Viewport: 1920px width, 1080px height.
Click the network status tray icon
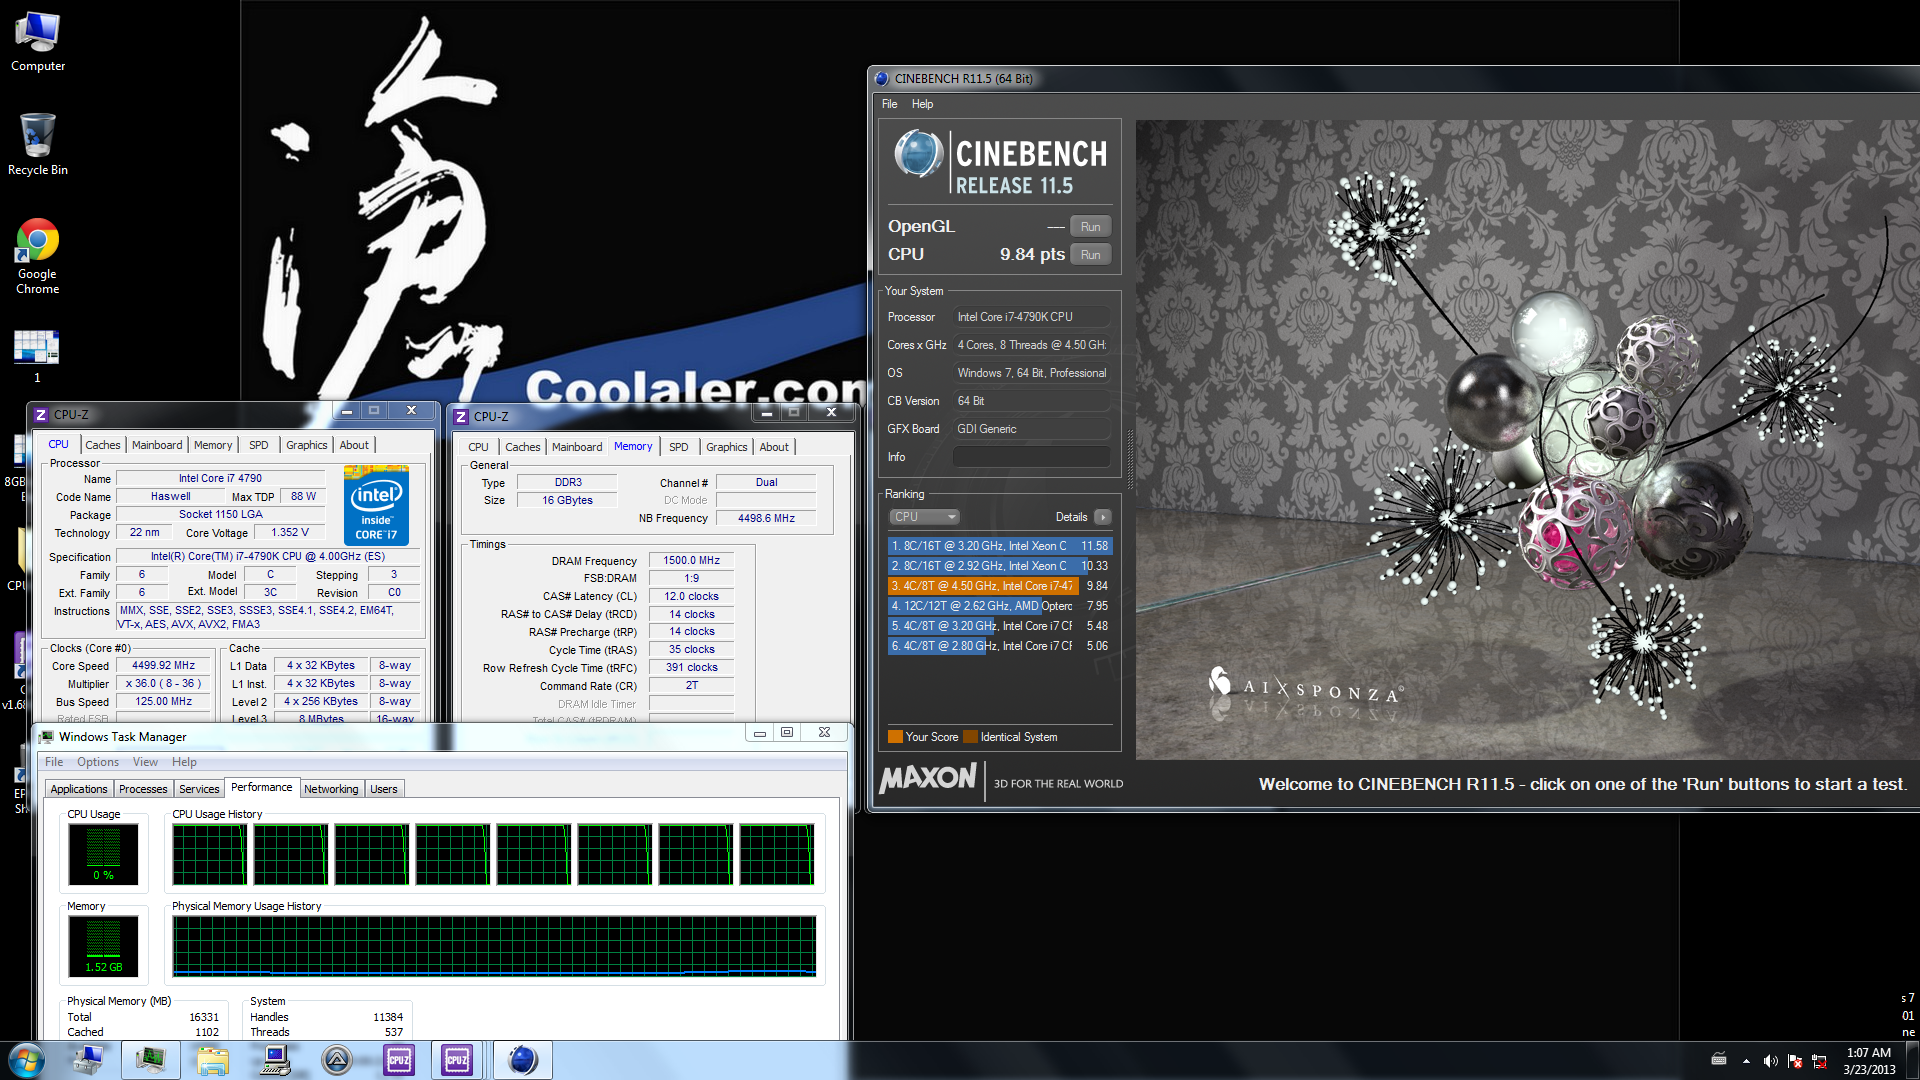click(1819, 1061)
